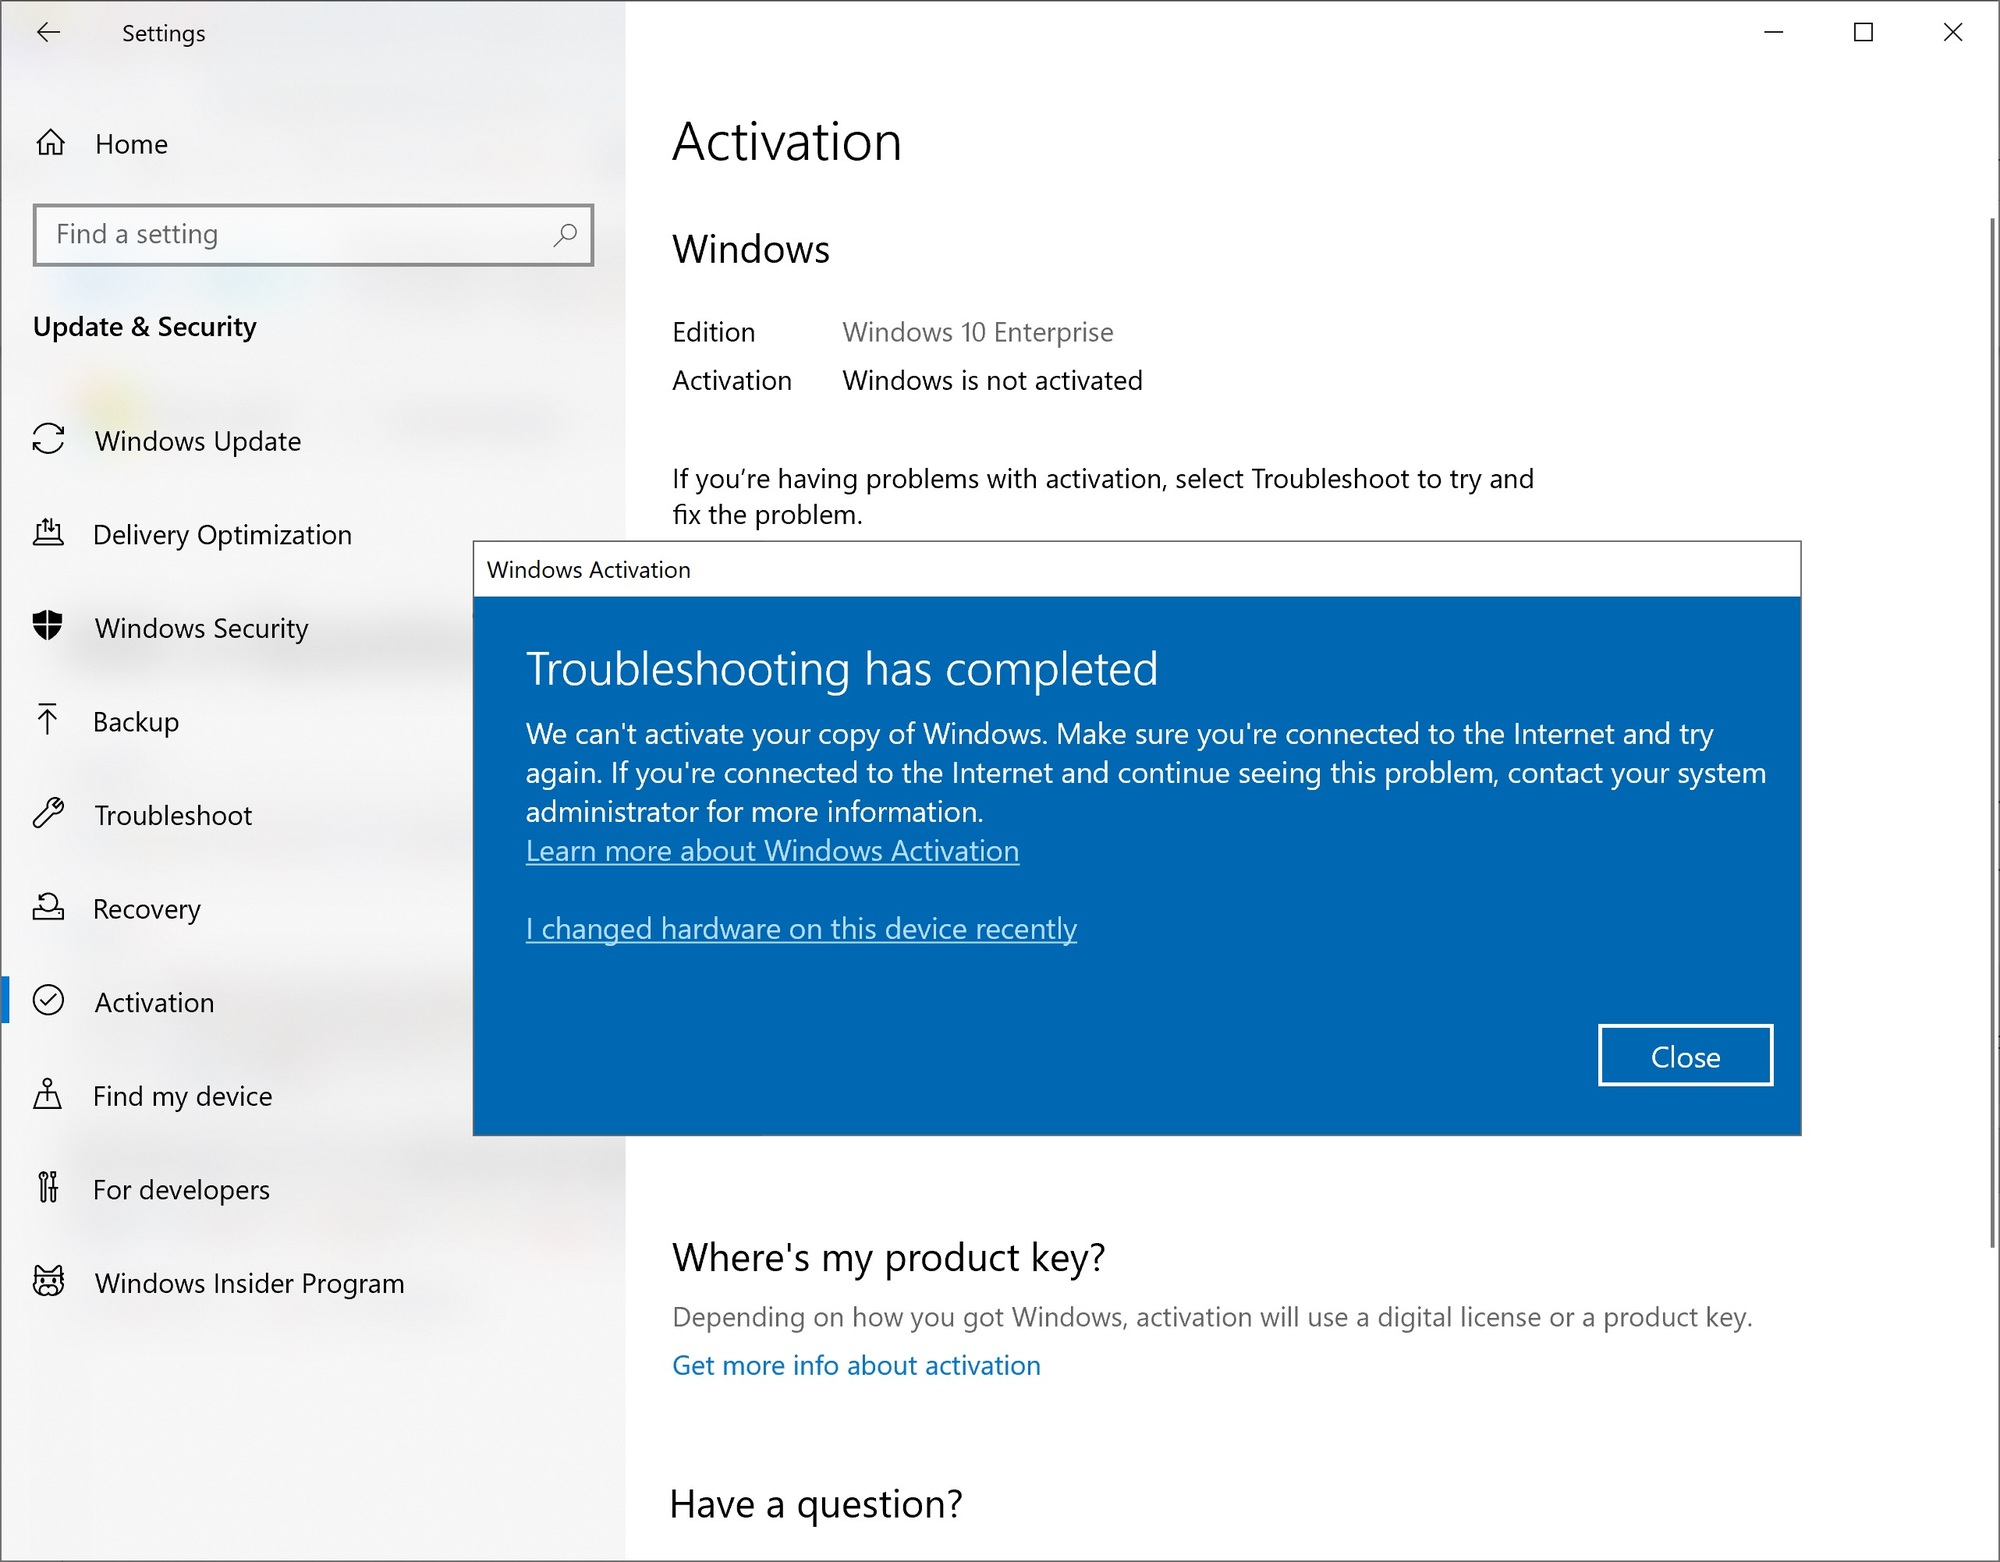Viewport: 2000px width, 1562px height.
Task: Select For developers in sidebar
Action: pyautogui.click(x=181, y=1190)
